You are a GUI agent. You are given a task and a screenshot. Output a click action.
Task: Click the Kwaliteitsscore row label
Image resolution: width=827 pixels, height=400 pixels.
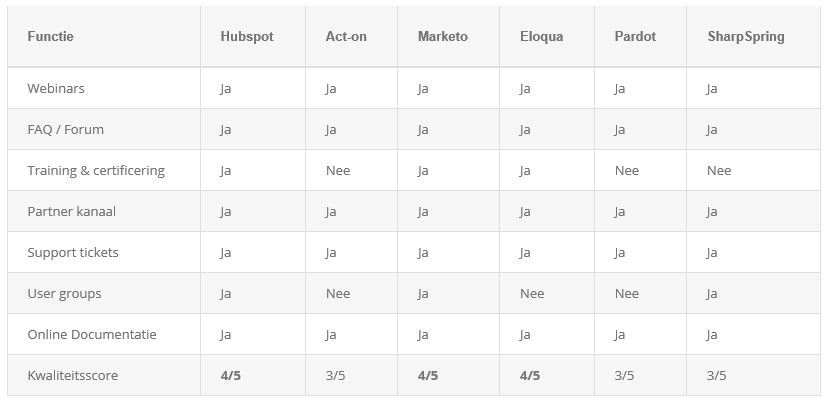point(72,375)
